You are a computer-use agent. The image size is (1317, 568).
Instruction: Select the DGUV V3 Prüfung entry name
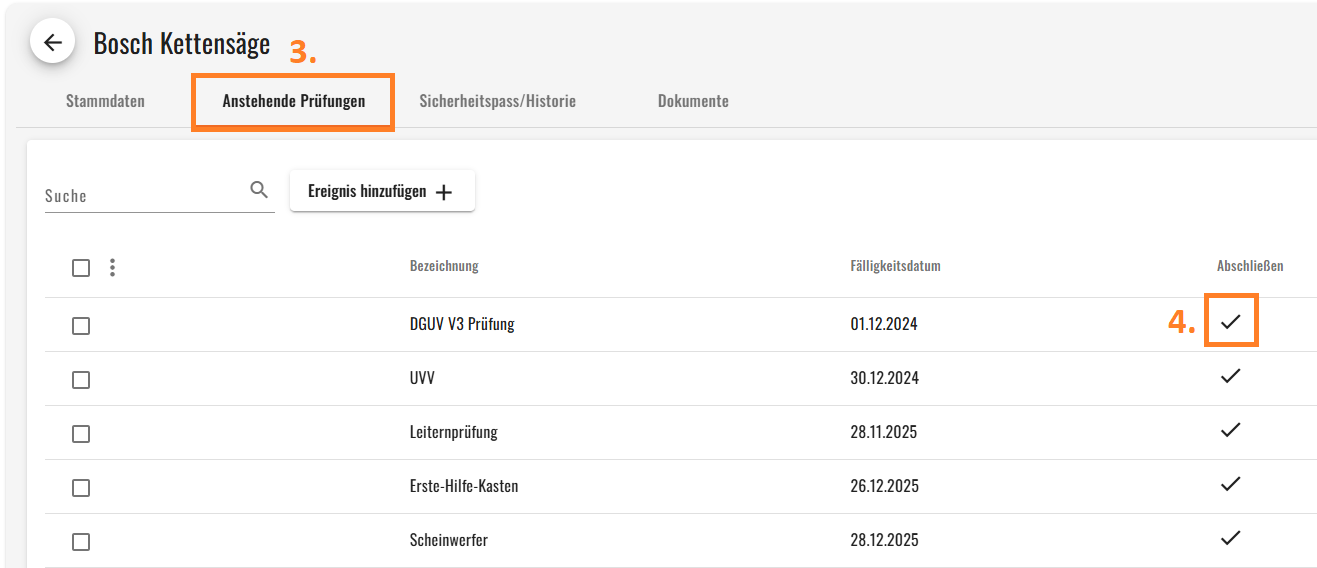point(462,324)
